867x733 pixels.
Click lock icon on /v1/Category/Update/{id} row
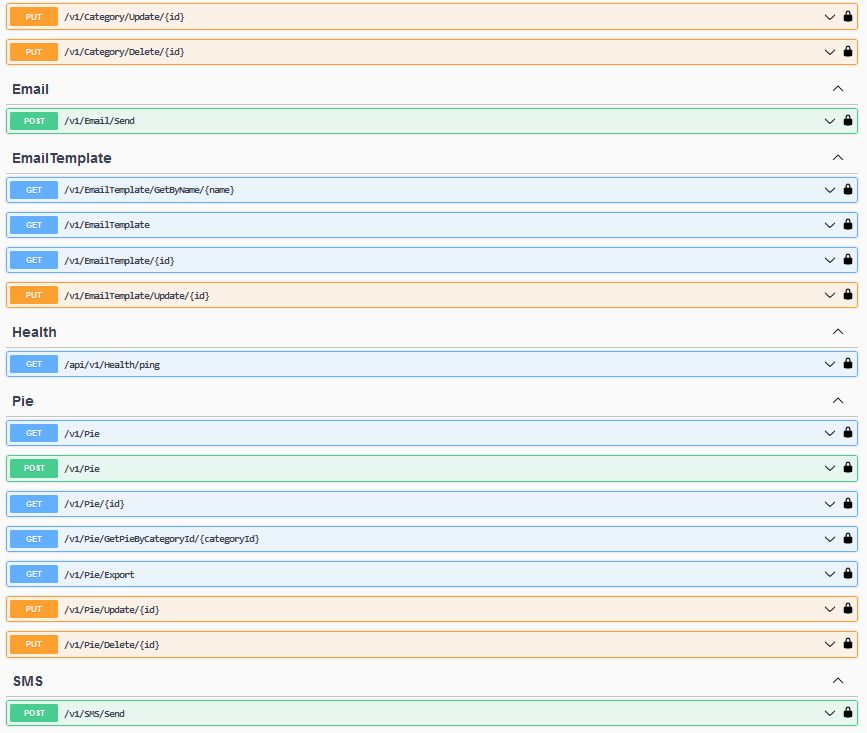tap(848, 17)
